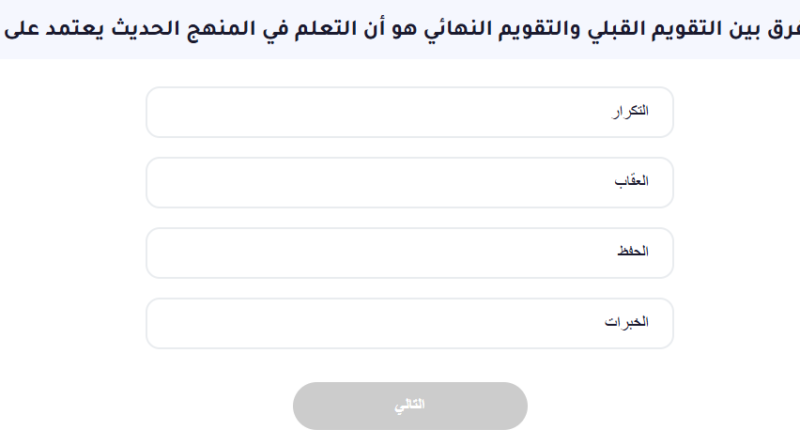Select الخبرات as the answer
The width and height of the screenshot is (800, 445).
(x=410, y=323)
